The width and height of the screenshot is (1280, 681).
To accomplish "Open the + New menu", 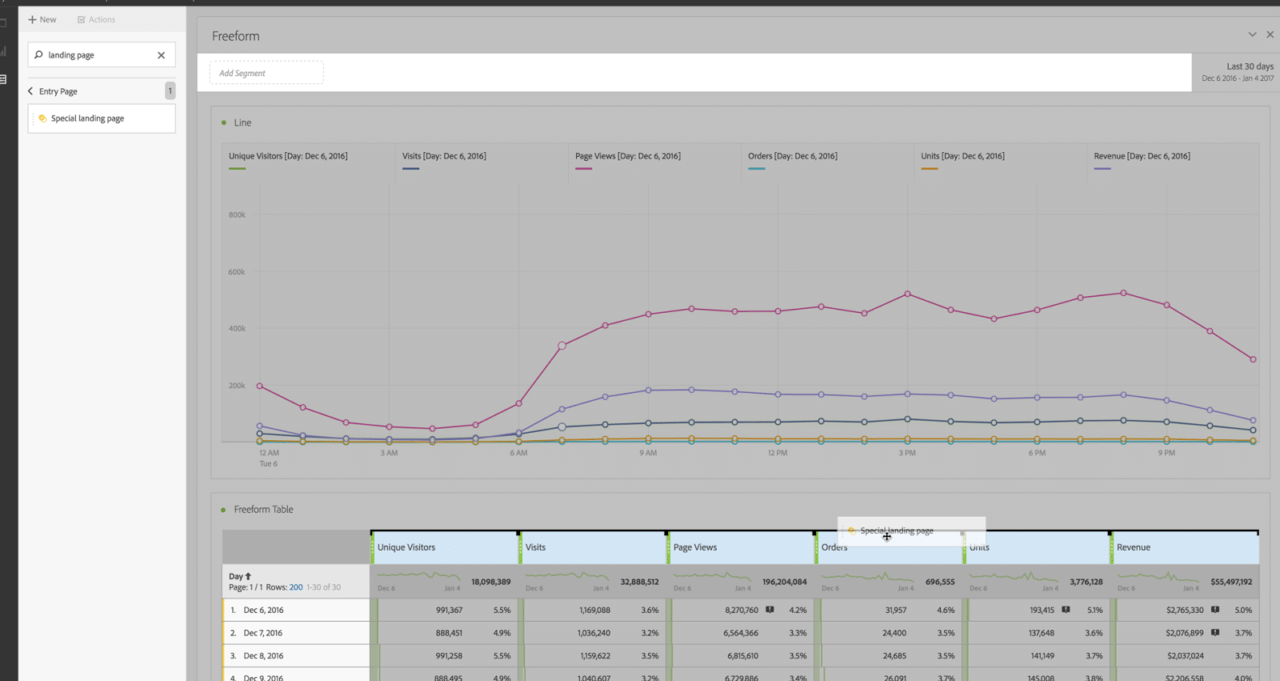I will pos(41,19).
